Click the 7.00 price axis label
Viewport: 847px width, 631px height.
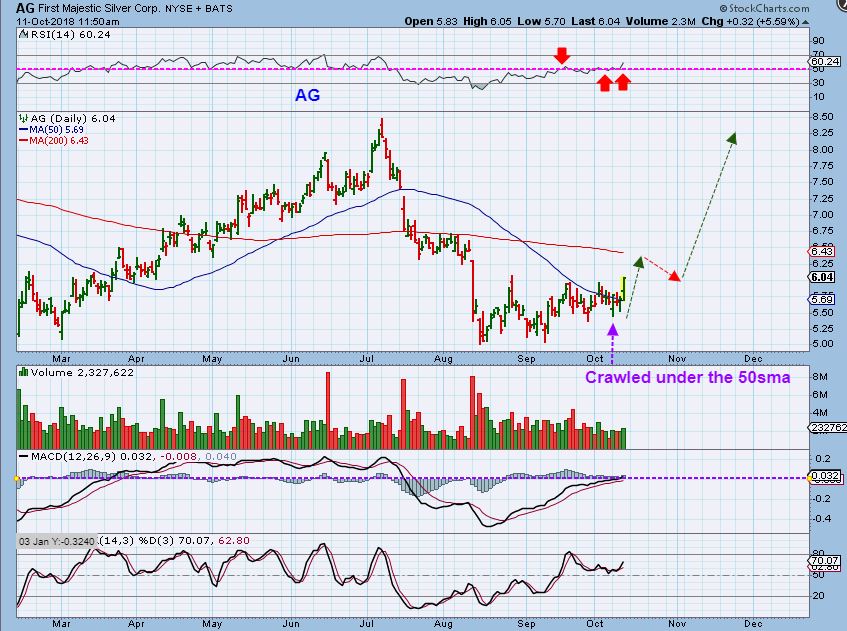tap(822, 214)
